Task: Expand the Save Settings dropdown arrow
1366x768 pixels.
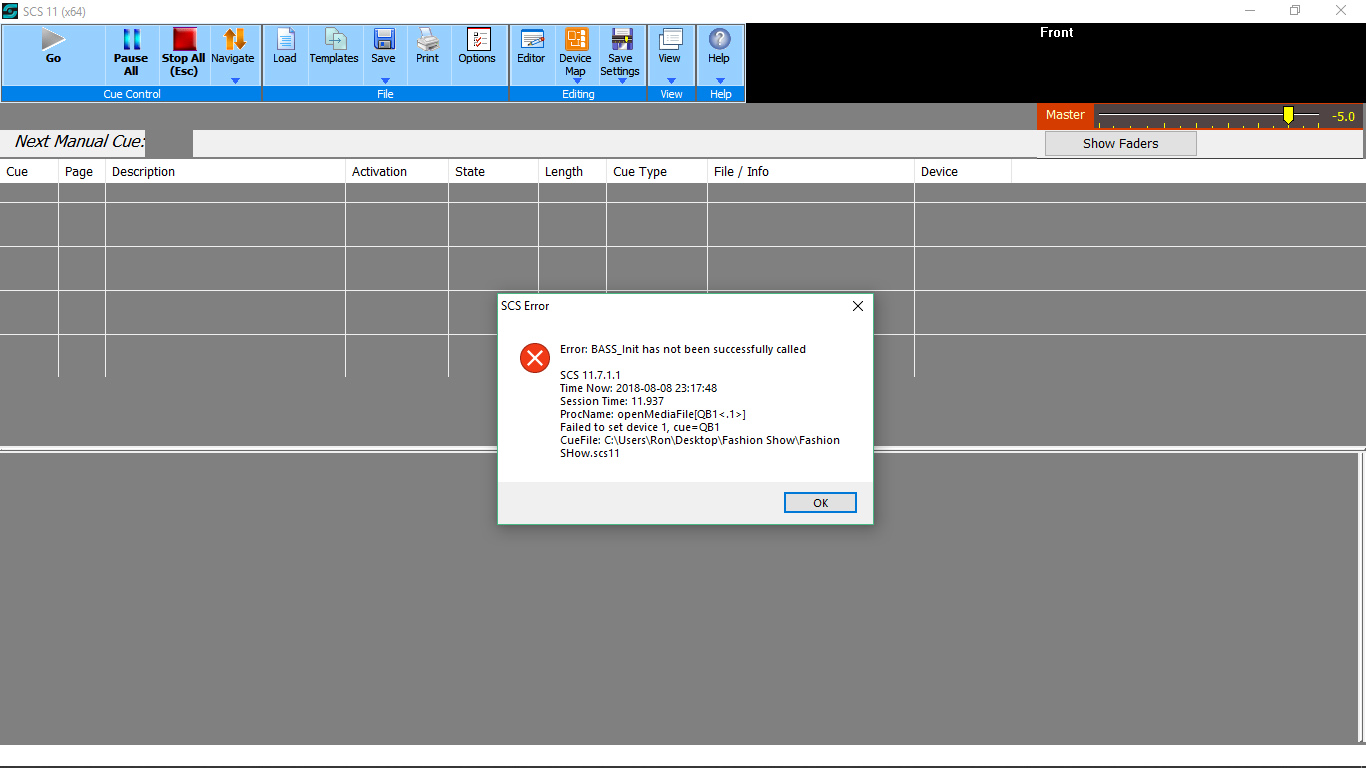Action: coord(621,81)
